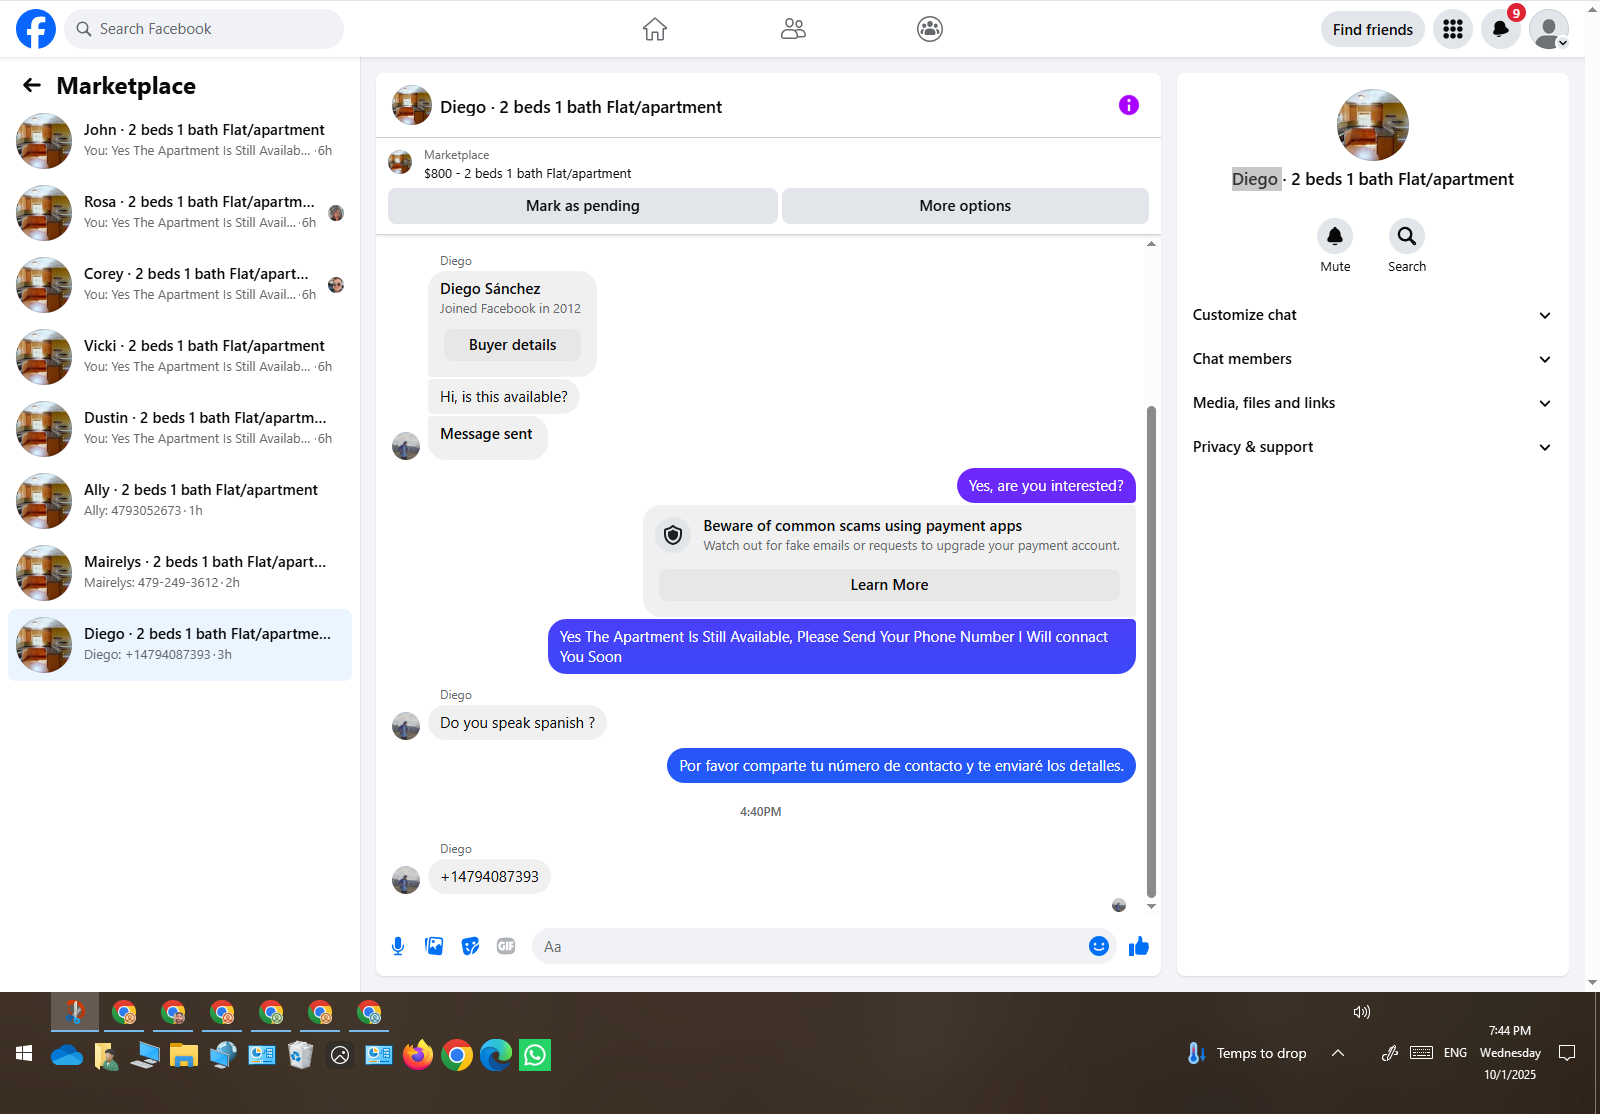Open the GIF picker icon

click(x=506, y=946)
